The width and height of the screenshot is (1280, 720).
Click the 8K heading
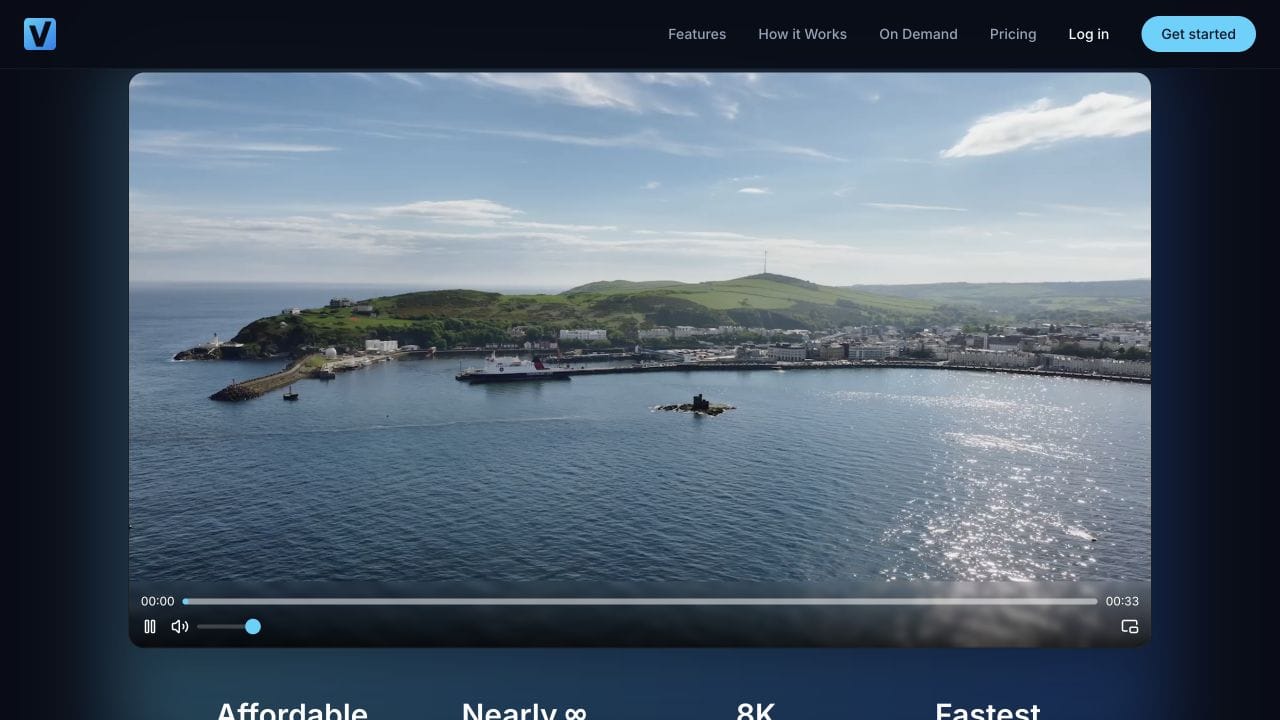coord(755,710)
